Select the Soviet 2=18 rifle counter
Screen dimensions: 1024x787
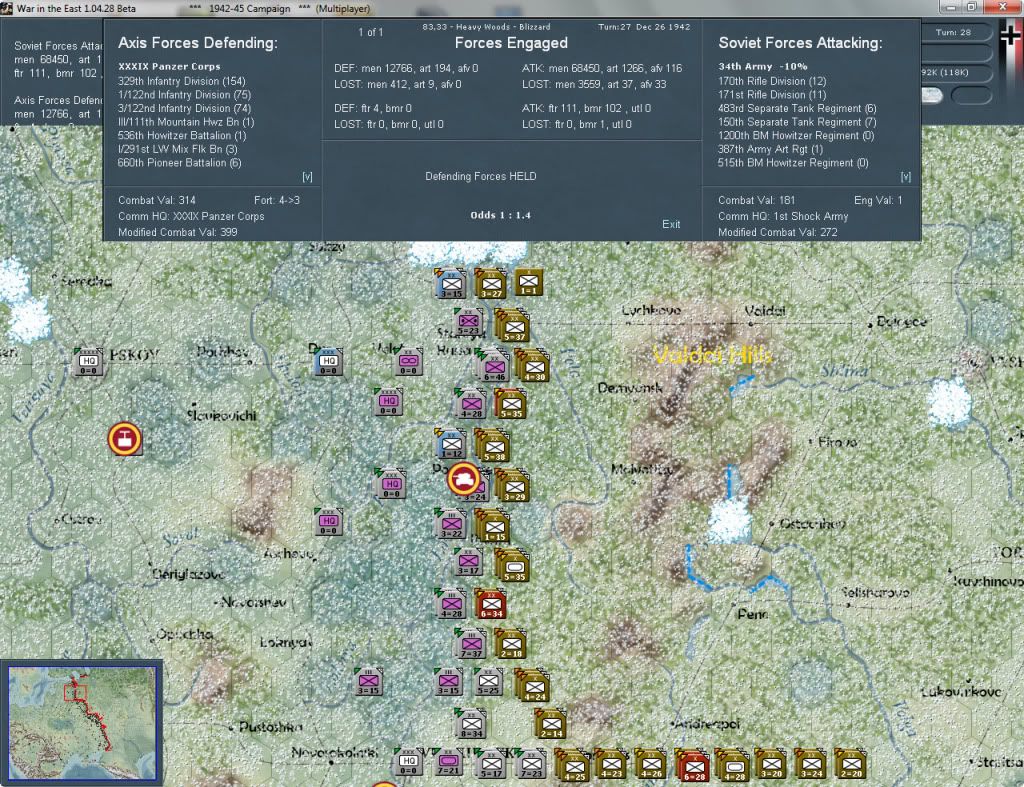tap(511, 643)
